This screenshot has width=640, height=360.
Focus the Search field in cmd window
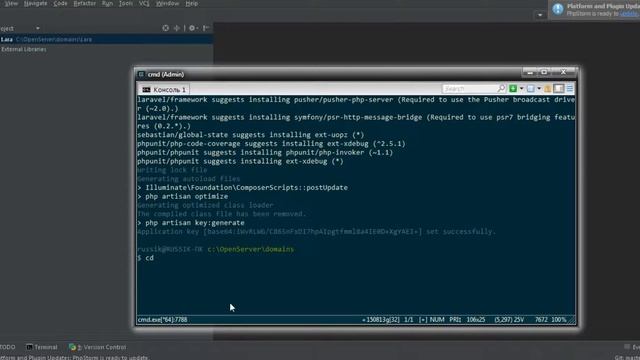click(469, 89)
